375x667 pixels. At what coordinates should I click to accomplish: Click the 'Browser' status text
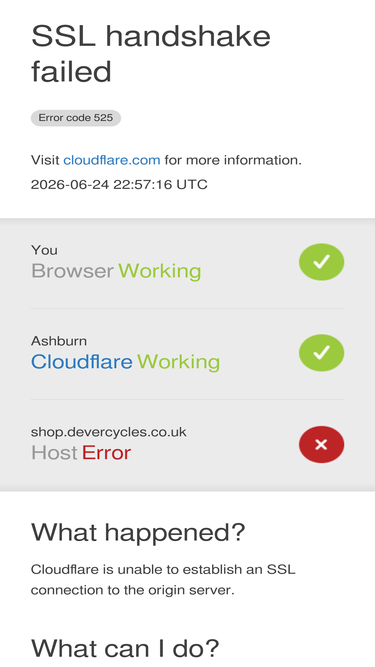click(x=72, y=271)
